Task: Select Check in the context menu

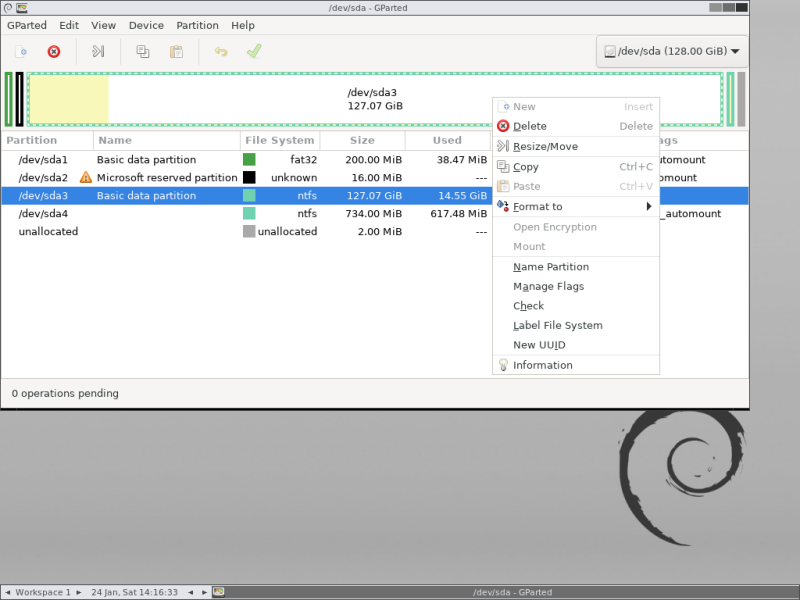Action: point(576,306)
